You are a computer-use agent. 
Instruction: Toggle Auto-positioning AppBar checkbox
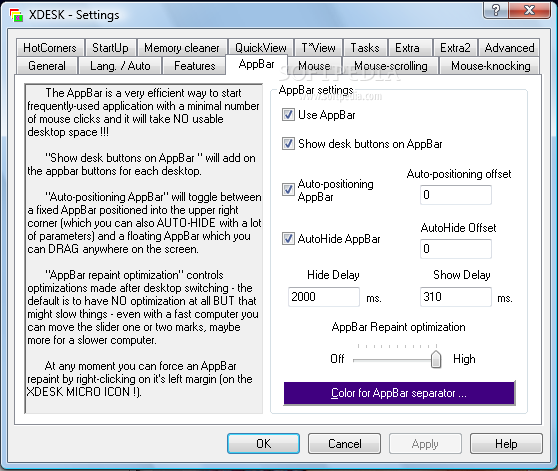coord(288,190)
